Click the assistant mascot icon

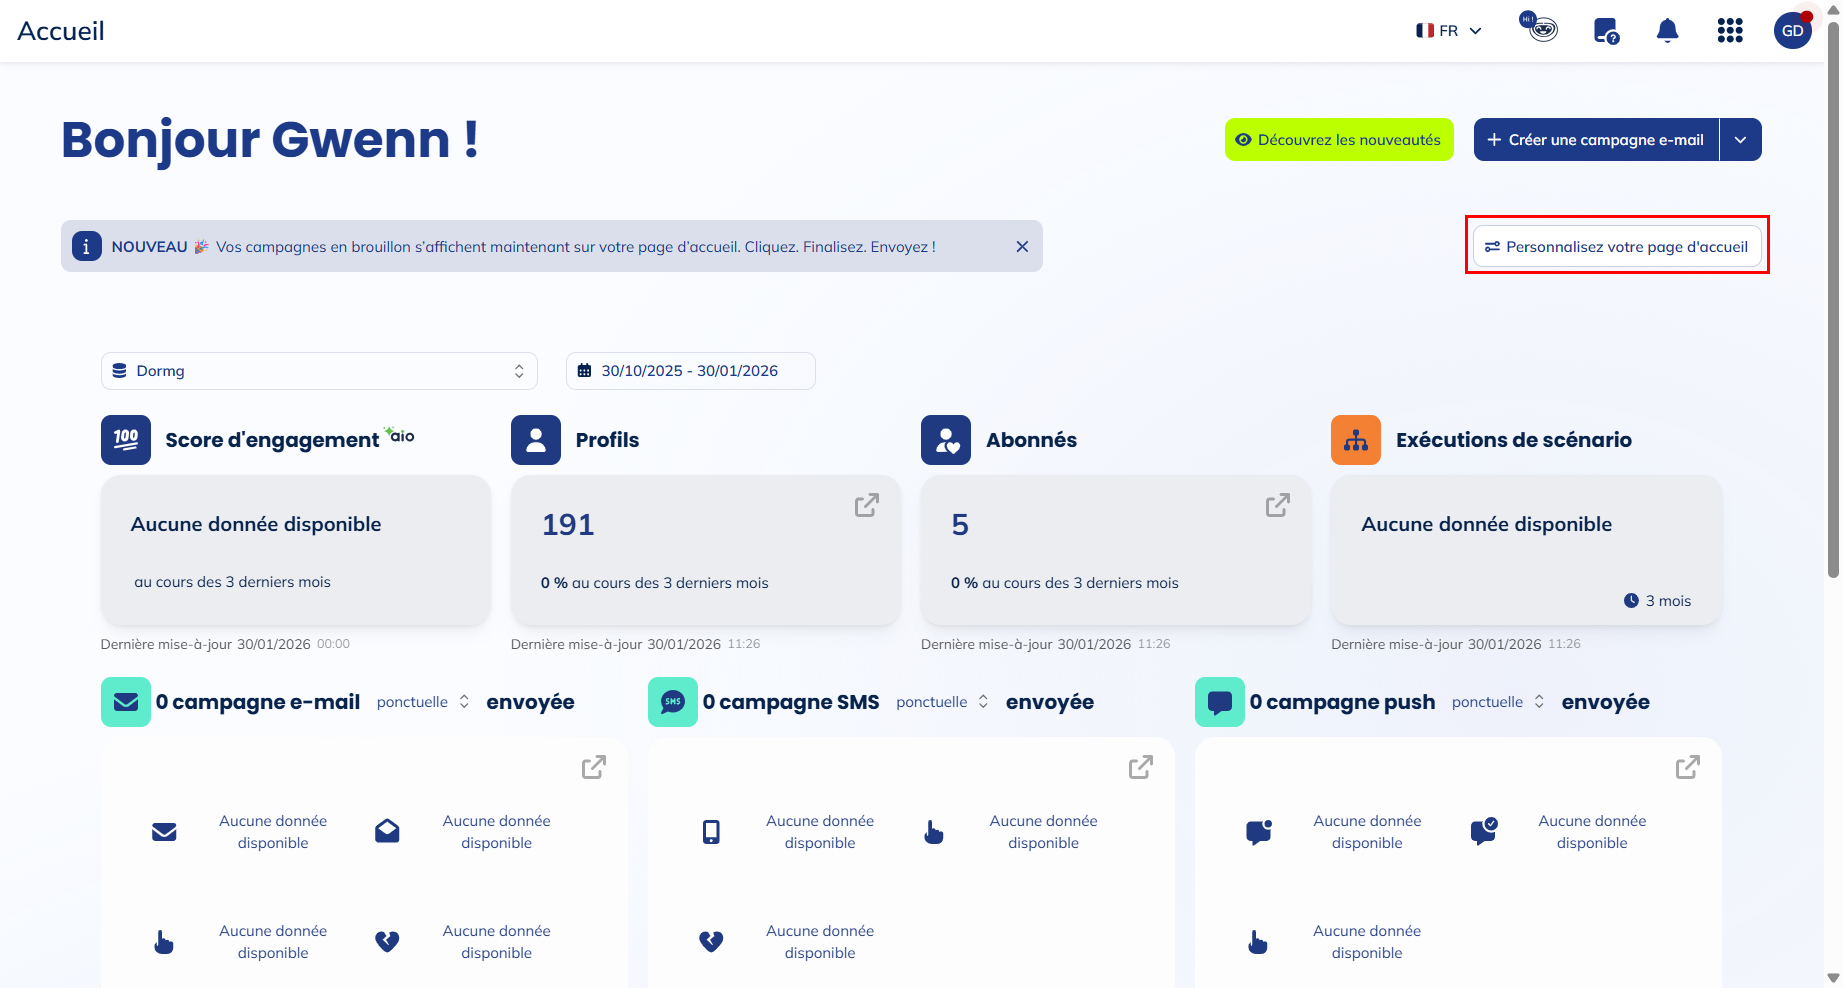pos(1541,28)
